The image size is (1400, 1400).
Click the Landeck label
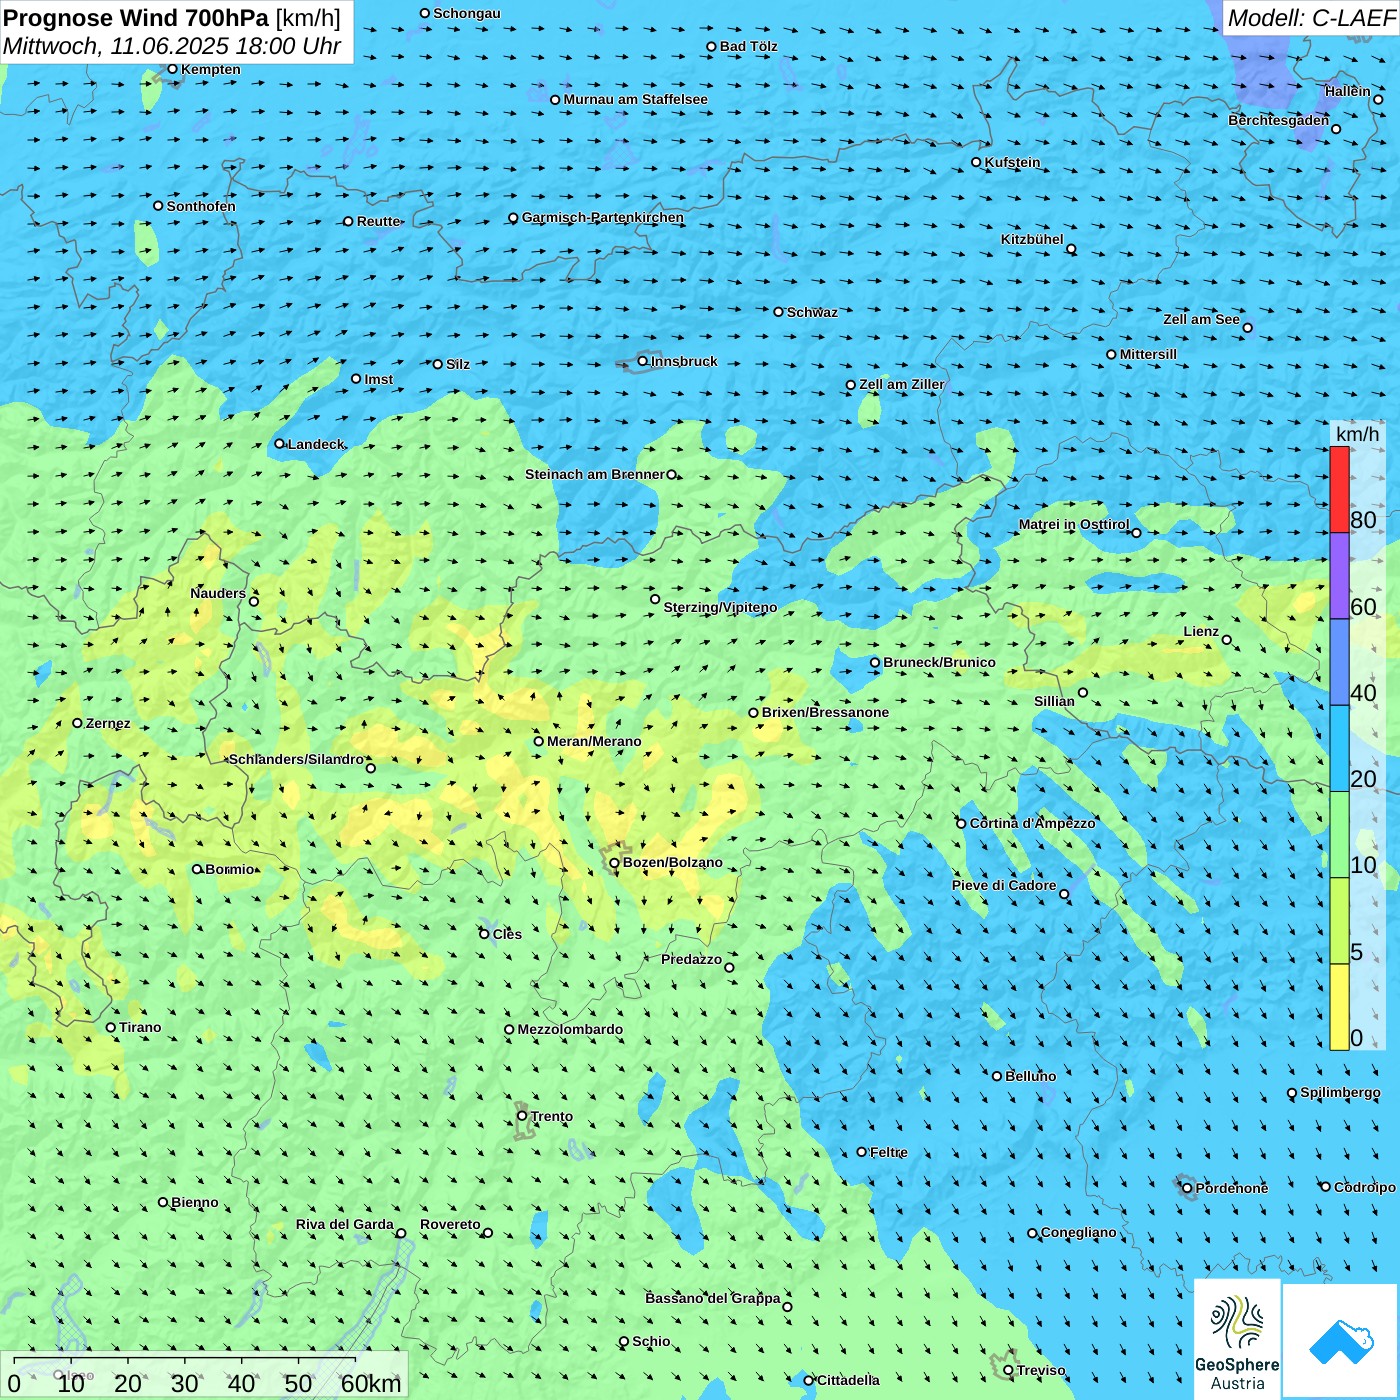(x=316, y=444)
